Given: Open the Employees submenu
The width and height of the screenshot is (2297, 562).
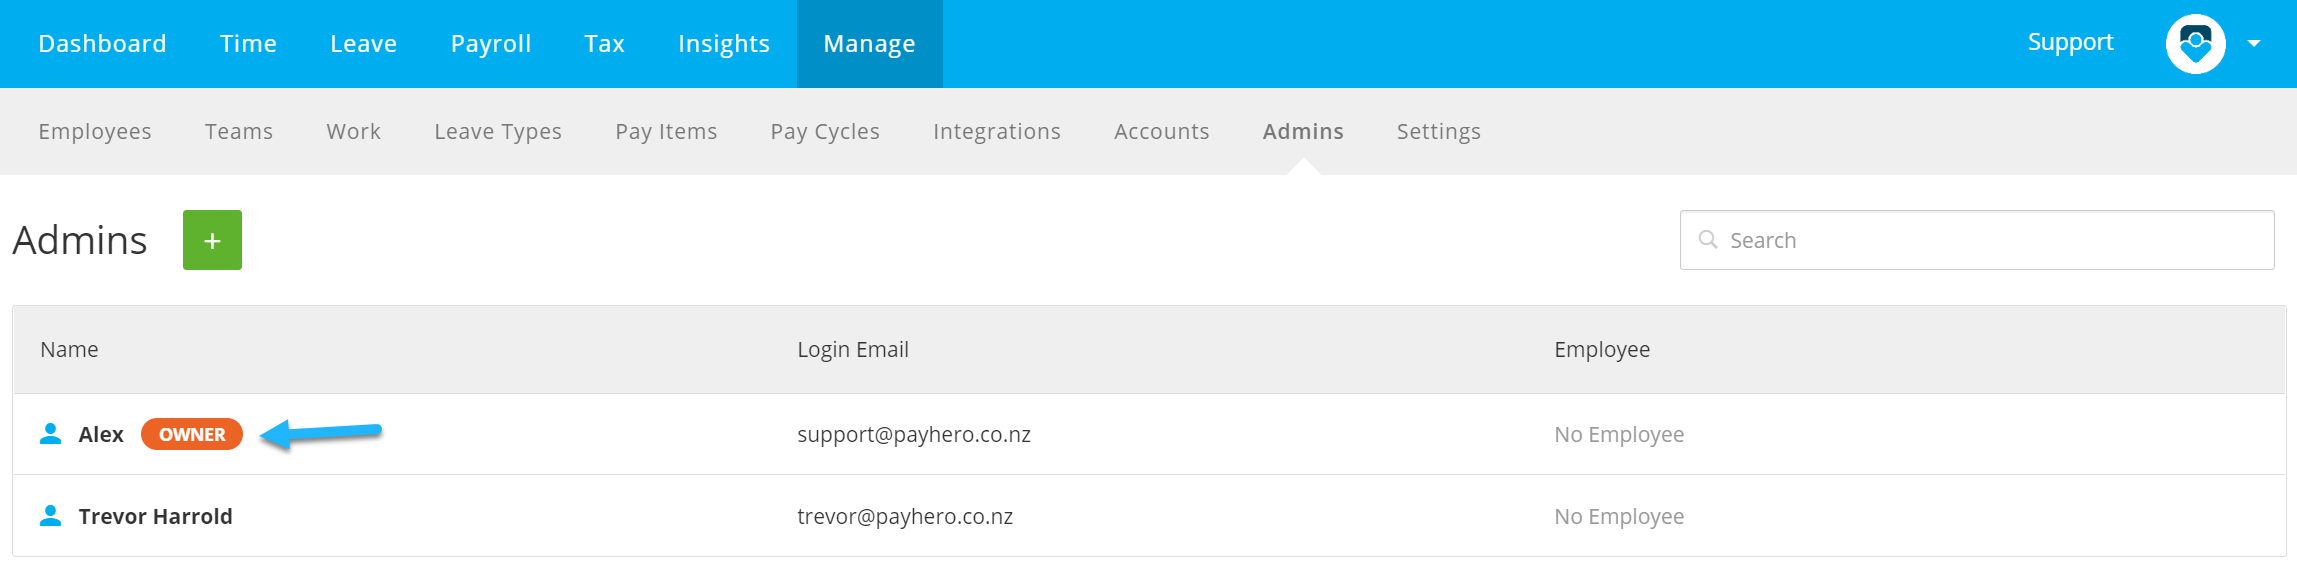Looking at the screenshot, I should click(95, 132).
